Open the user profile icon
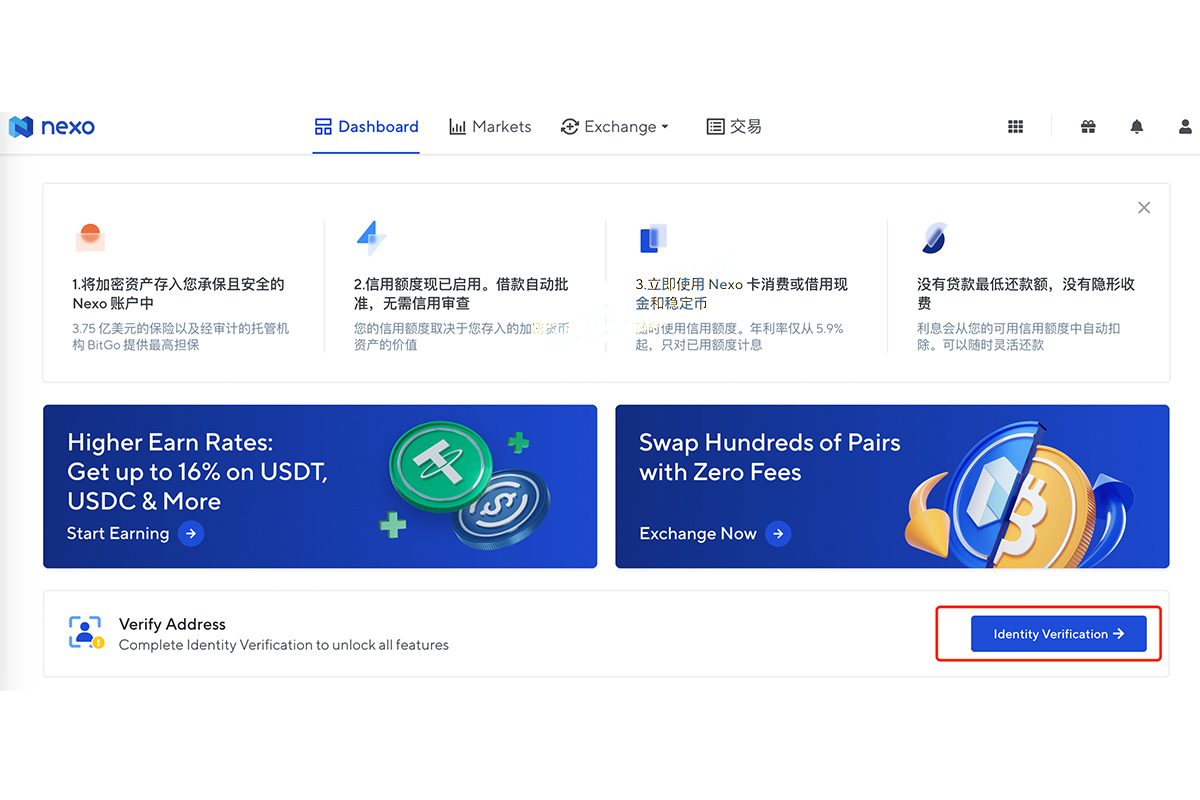The image size is (1200, 800). [1186, 127]
